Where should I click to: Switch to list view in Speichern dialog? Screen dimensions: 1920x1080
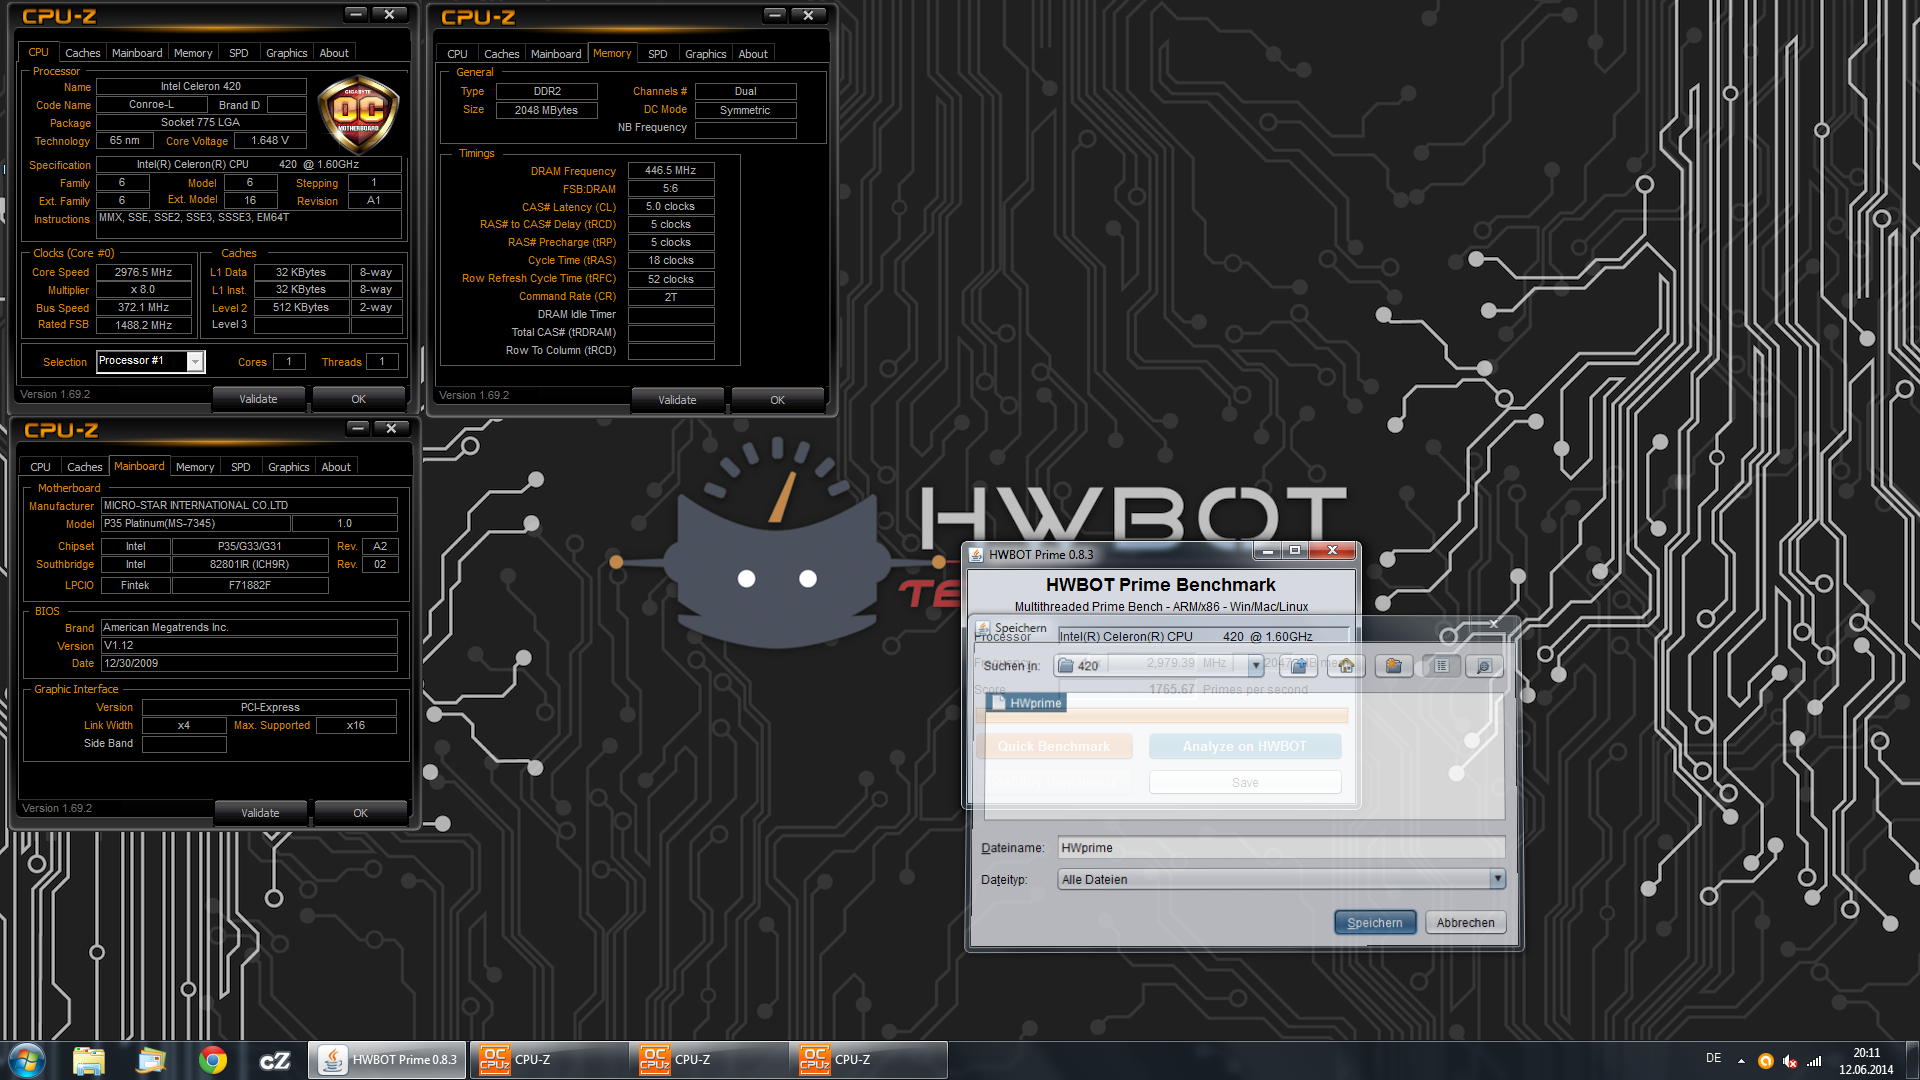pos(1441,666)
